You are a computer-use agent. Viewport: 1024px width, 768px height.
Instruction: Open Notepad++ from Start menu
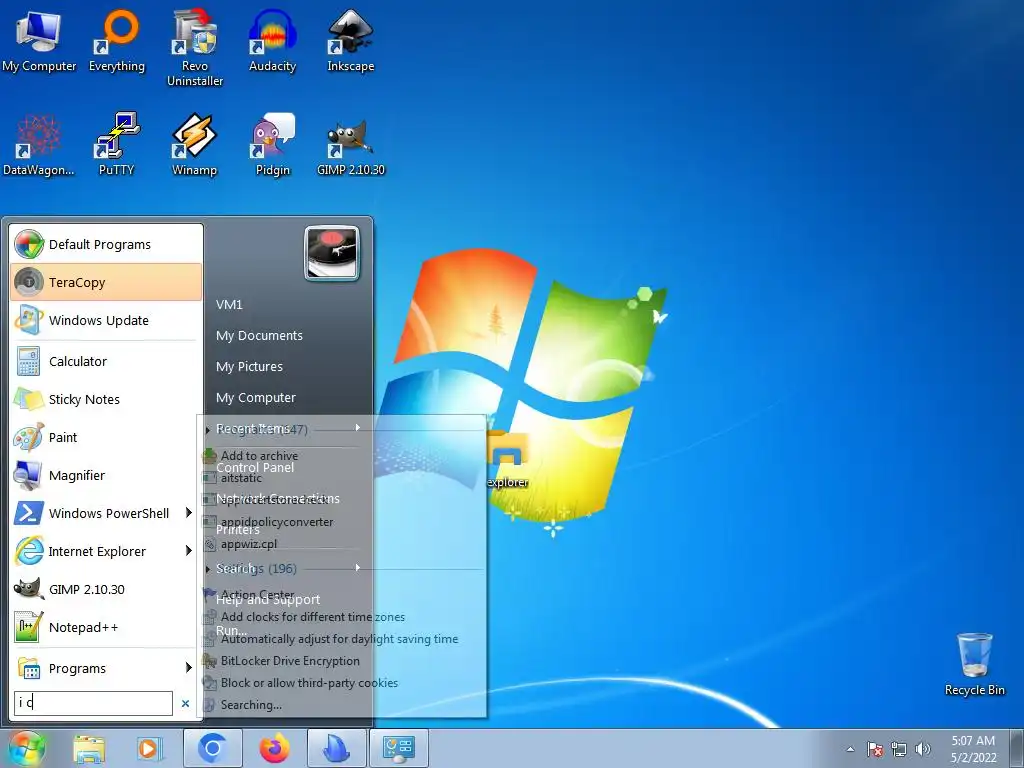107,627
